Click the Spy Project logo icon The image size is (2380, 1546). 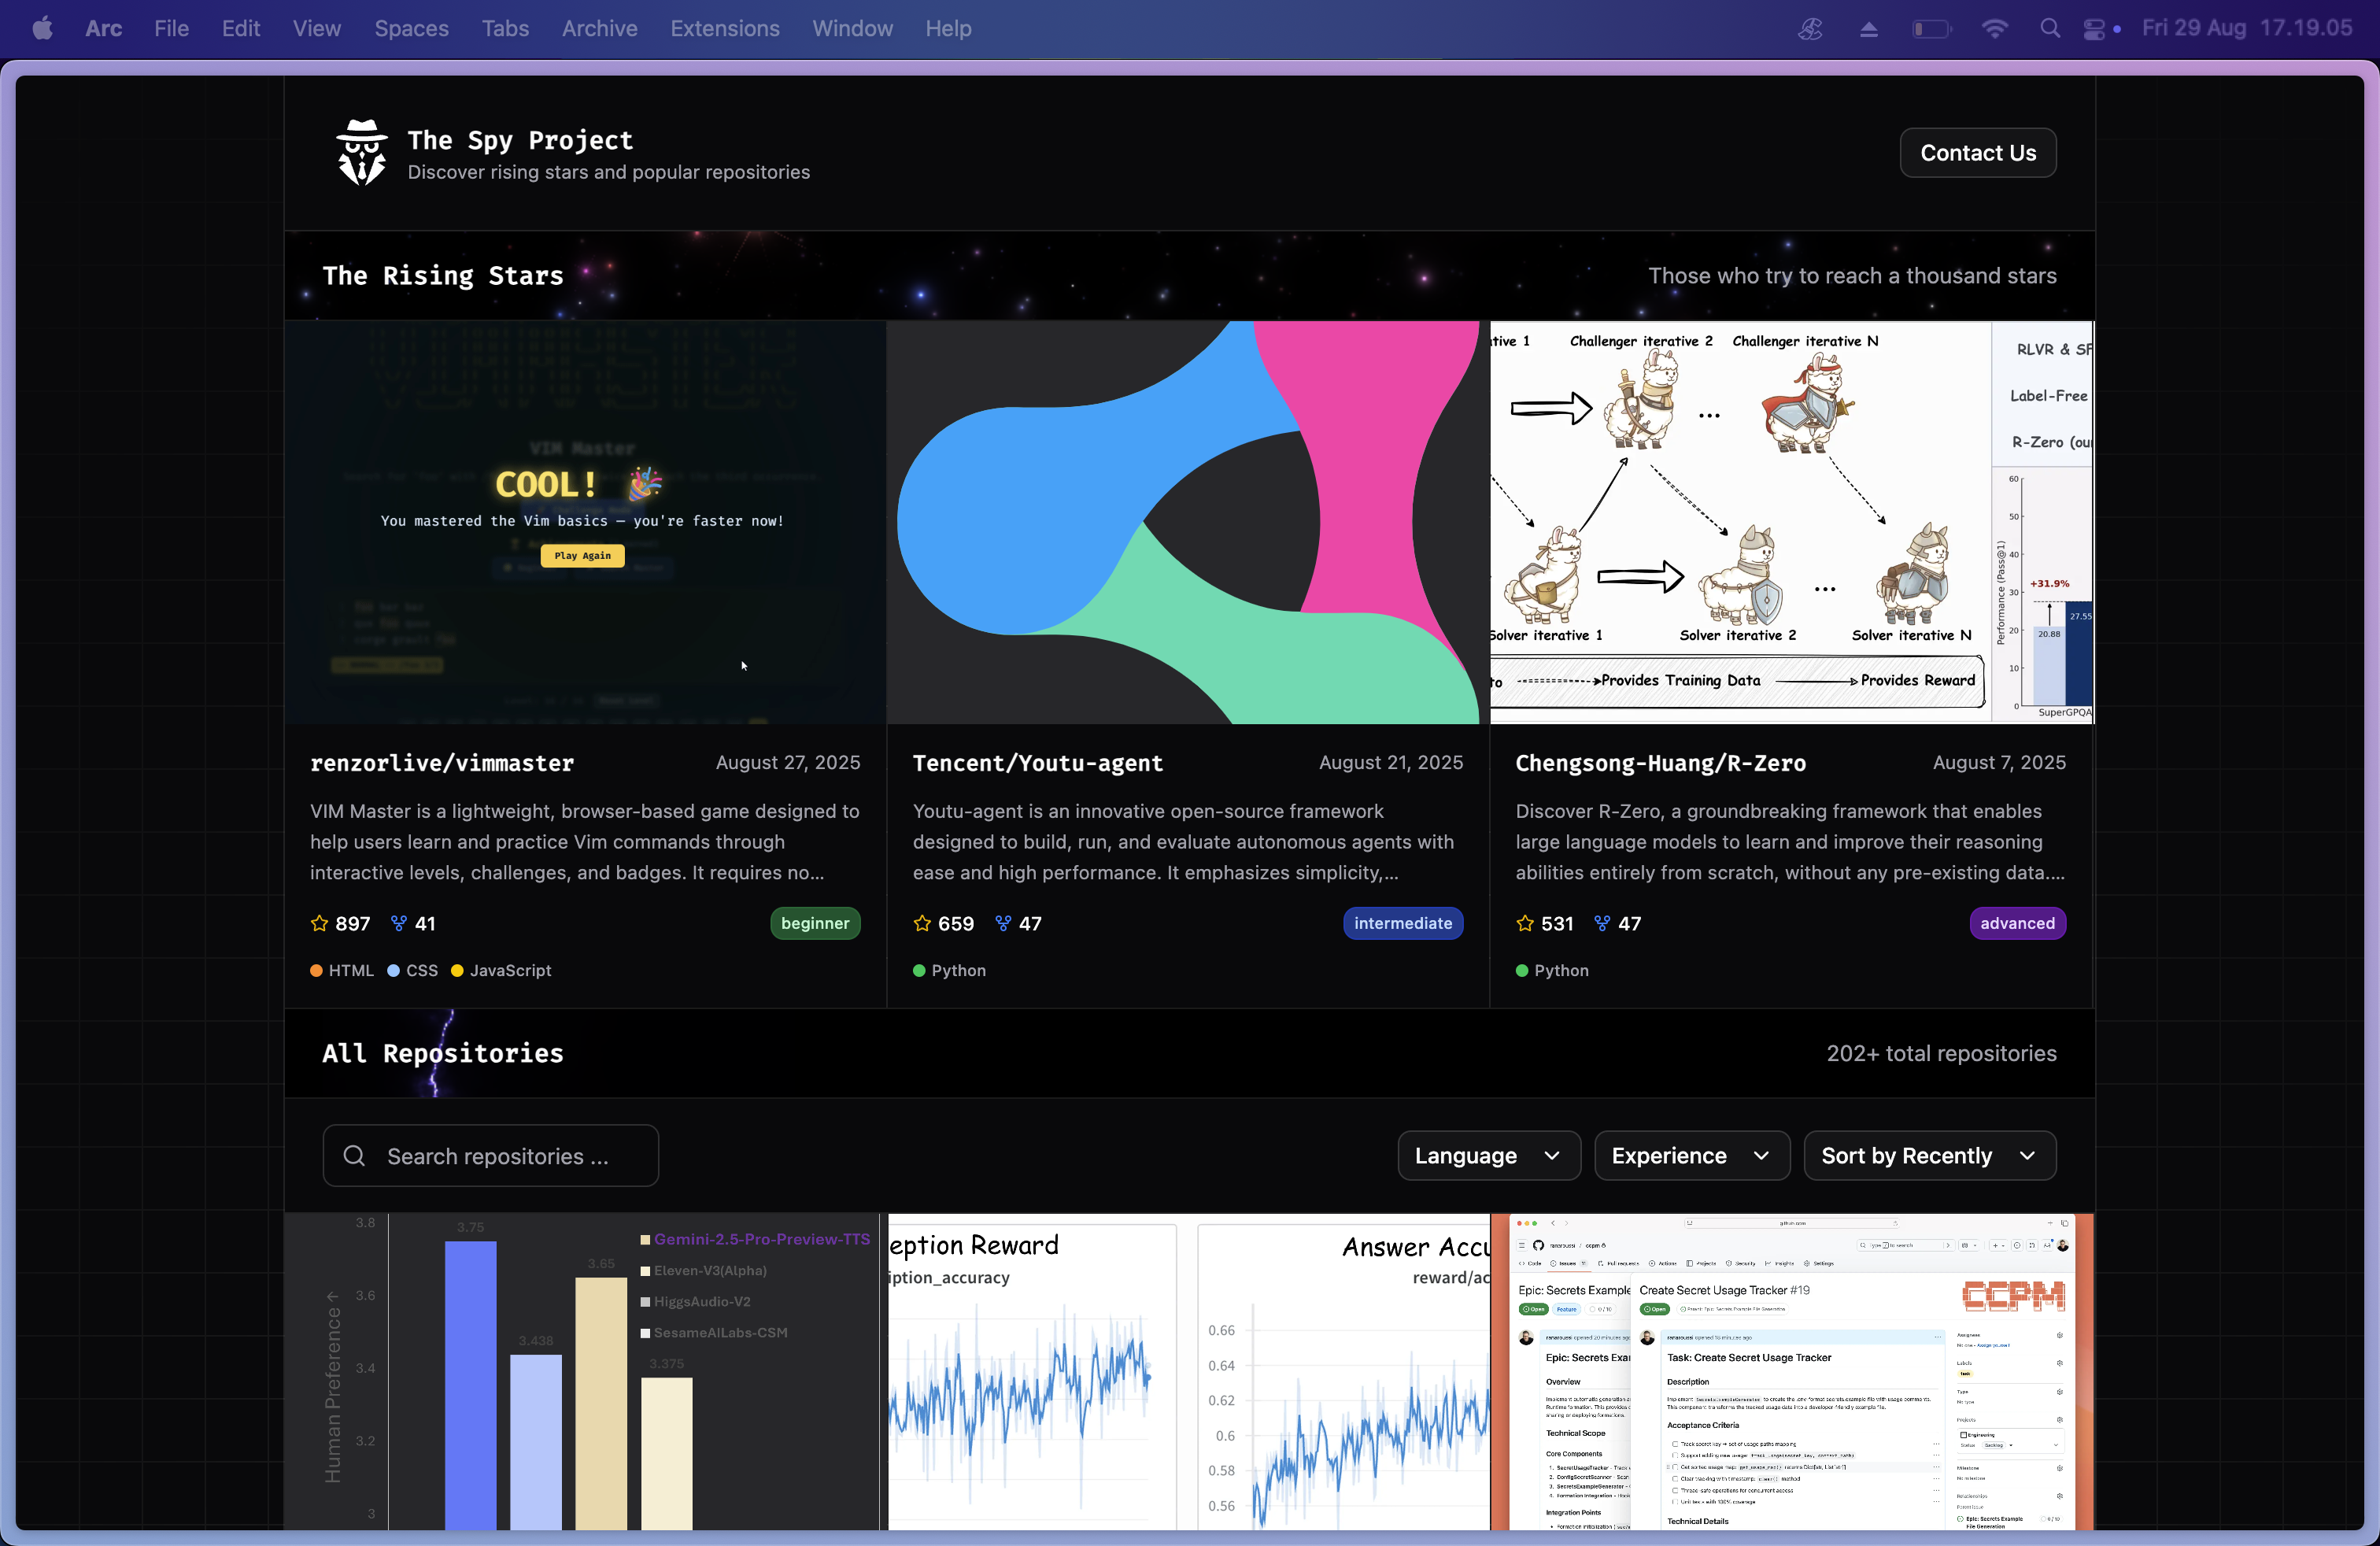point(361,152)
